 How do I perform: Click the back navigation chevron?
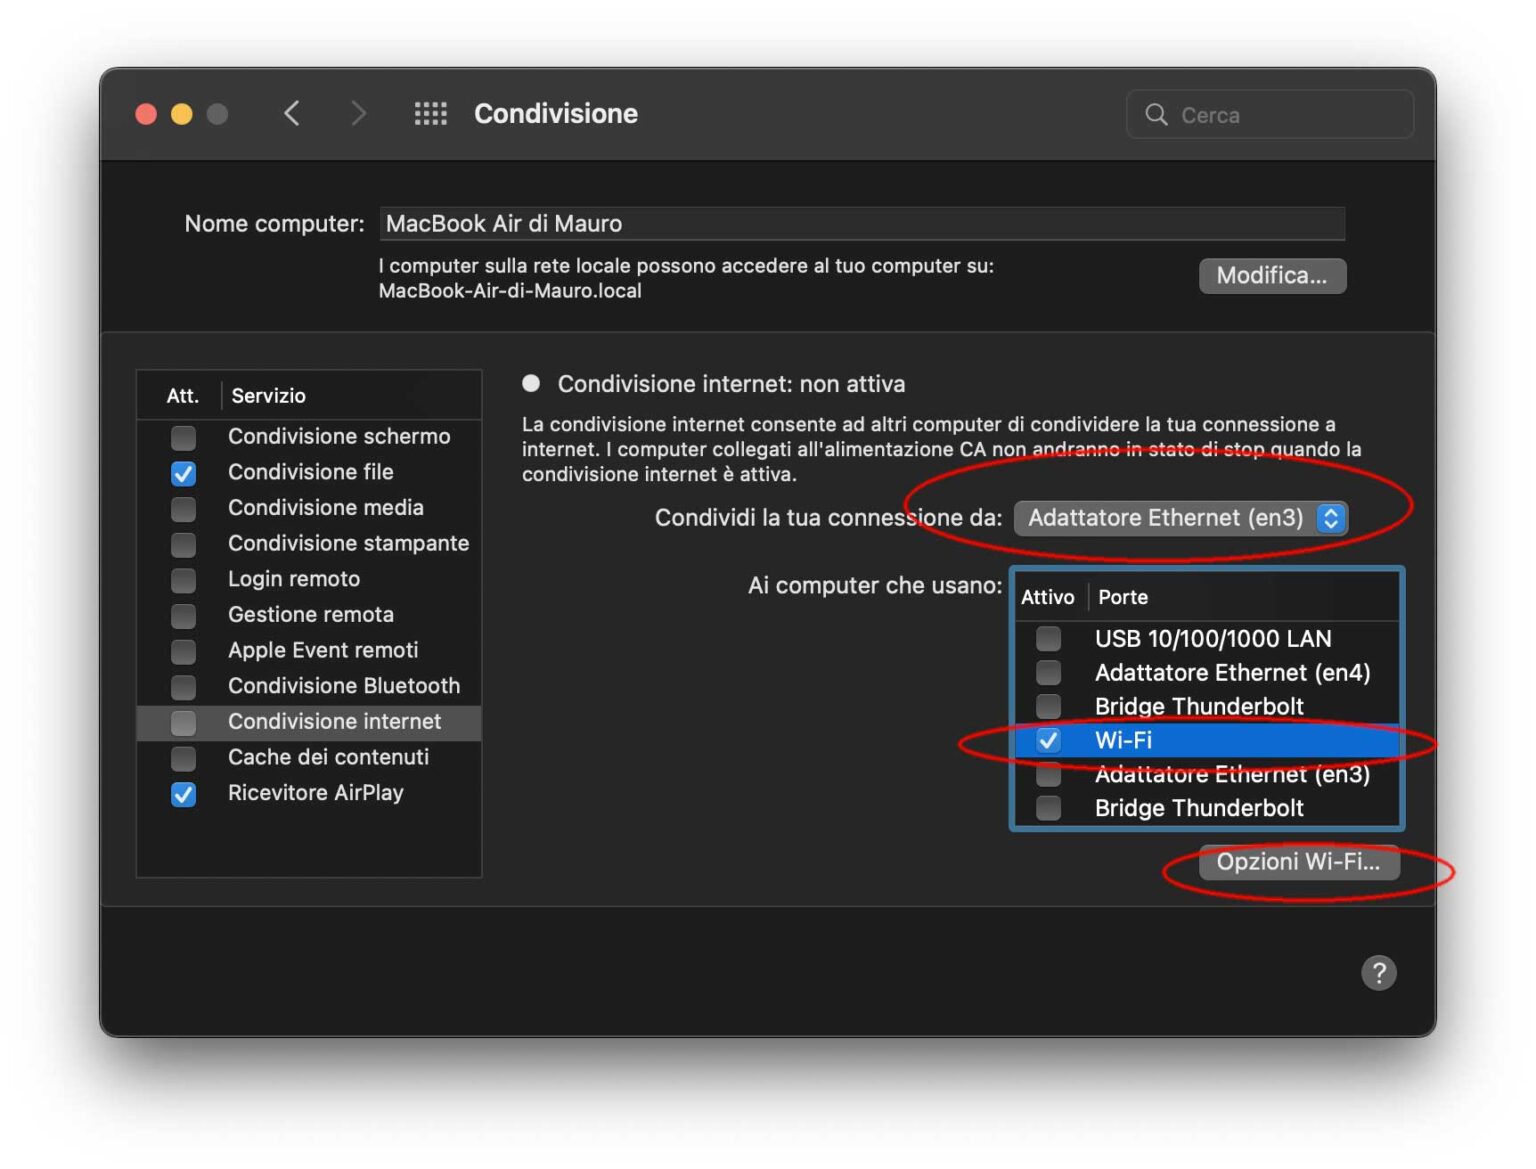click(x=291, y=113)
